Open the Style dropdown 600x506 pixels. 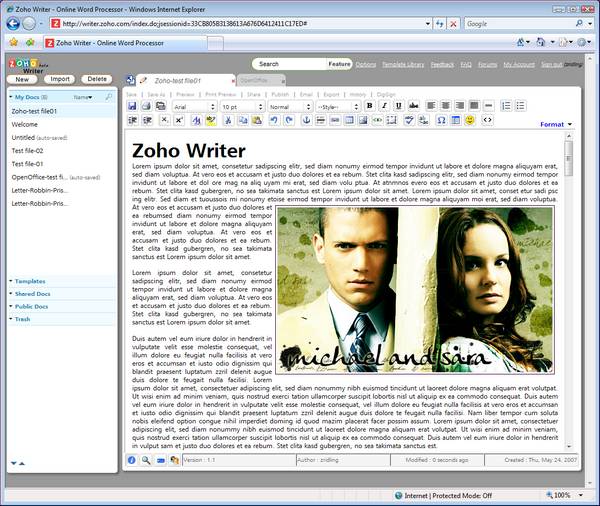(338, 107)
